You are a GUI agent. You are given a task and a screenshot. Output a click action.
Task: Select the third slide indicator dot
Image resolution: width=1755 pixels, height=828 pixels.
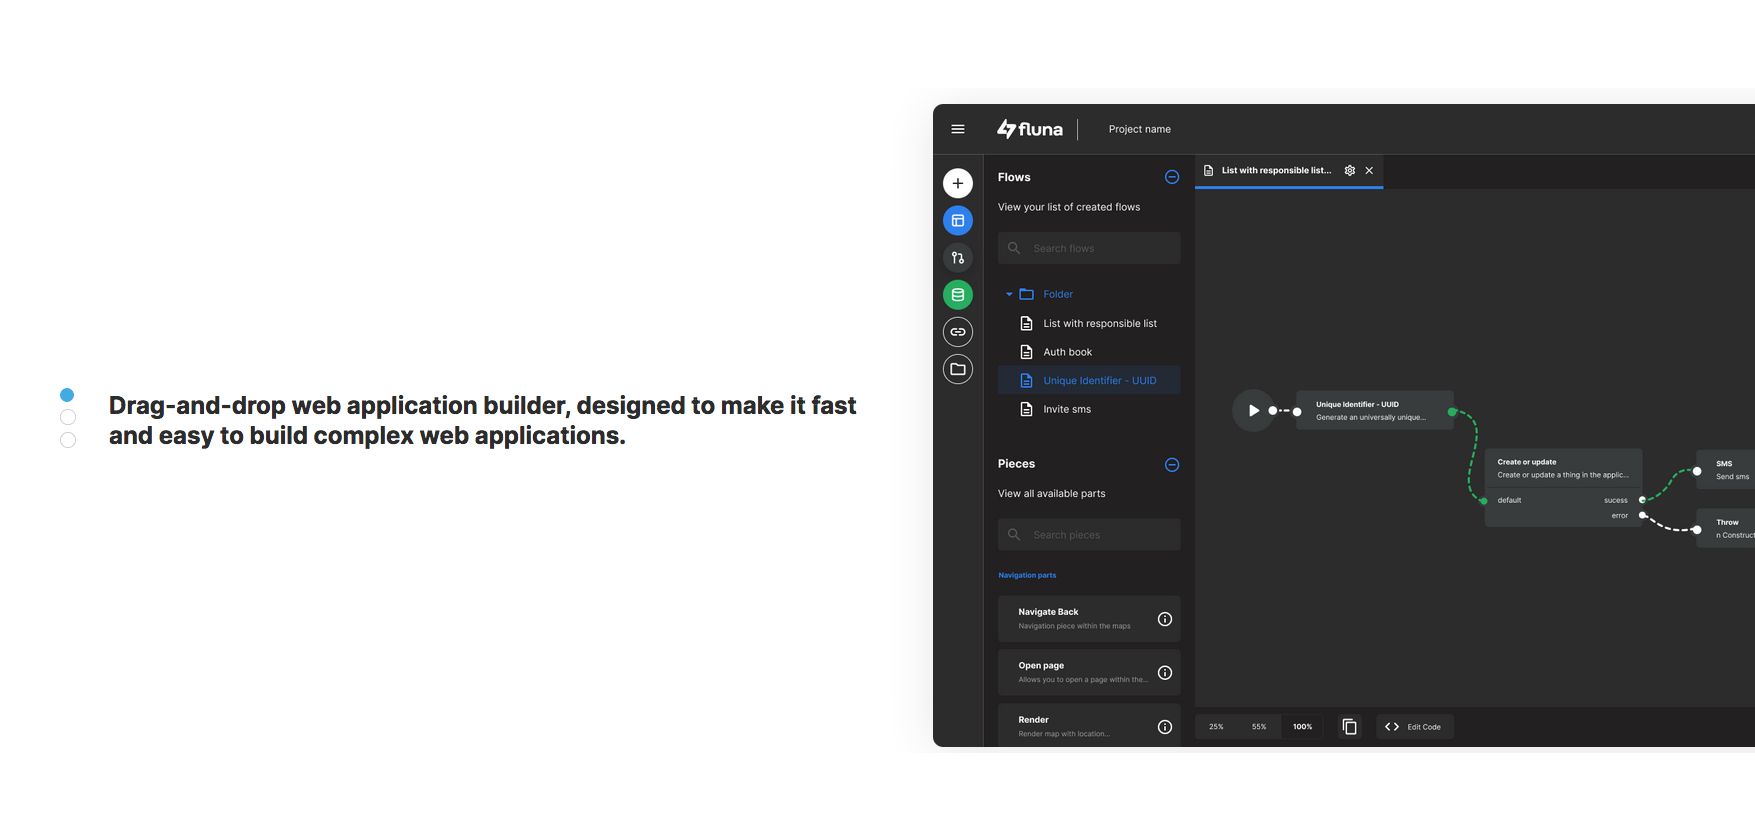68,440
